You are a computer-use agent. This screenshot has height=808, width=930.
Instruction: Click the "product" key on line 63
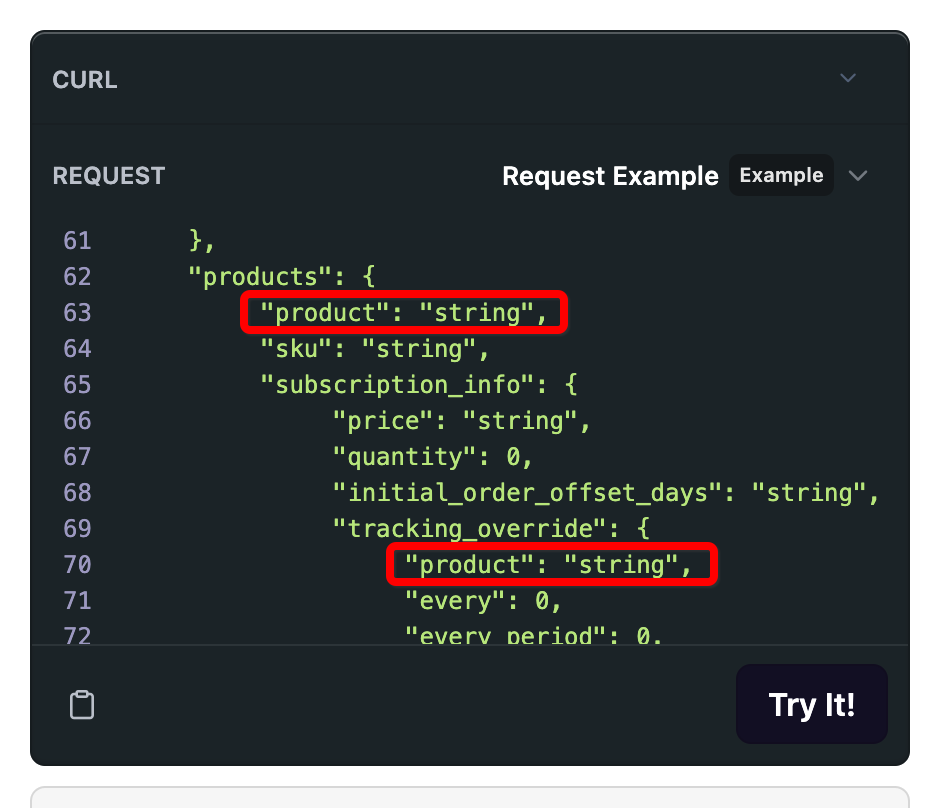pos(323,313)
